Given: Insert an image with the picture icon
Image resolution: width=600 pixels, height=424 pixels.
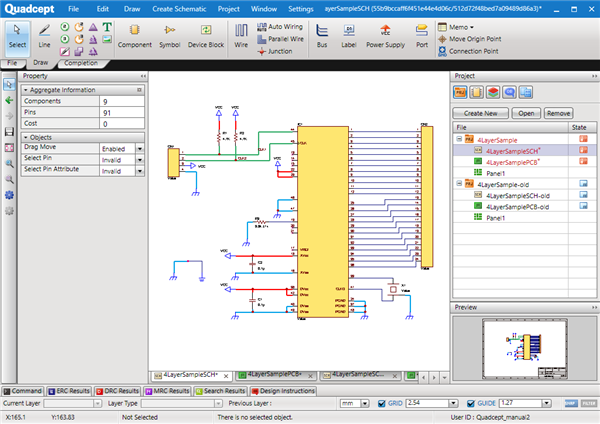Looking at the screenshot, I should 107,39.
